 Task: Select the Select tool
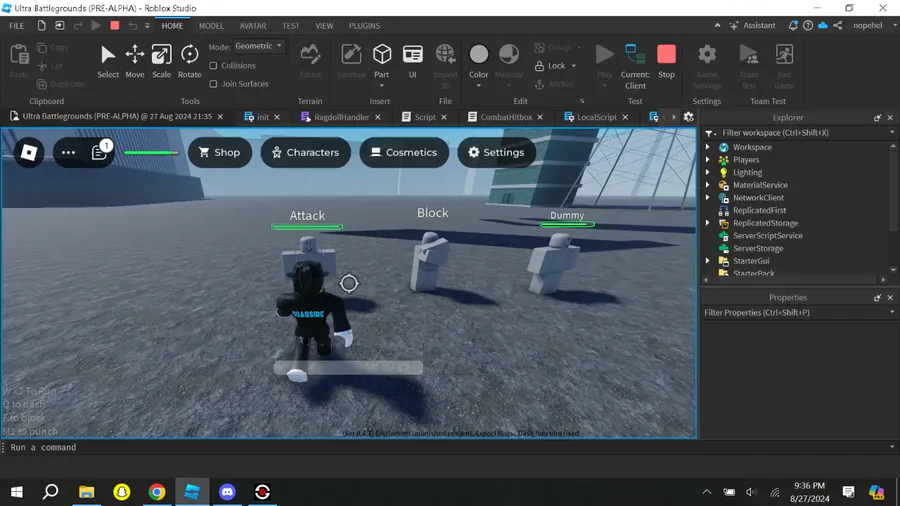107,61
